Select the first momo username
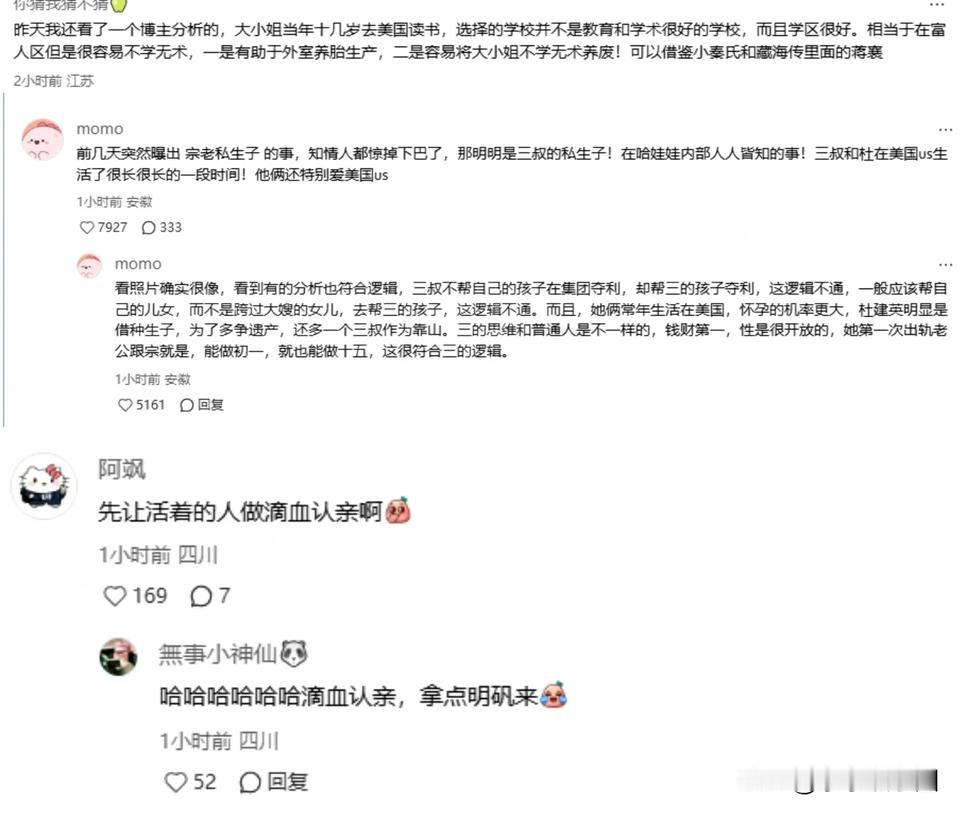Image resolution: width=960 pixels, height=814 pixels. click(100, 129)
